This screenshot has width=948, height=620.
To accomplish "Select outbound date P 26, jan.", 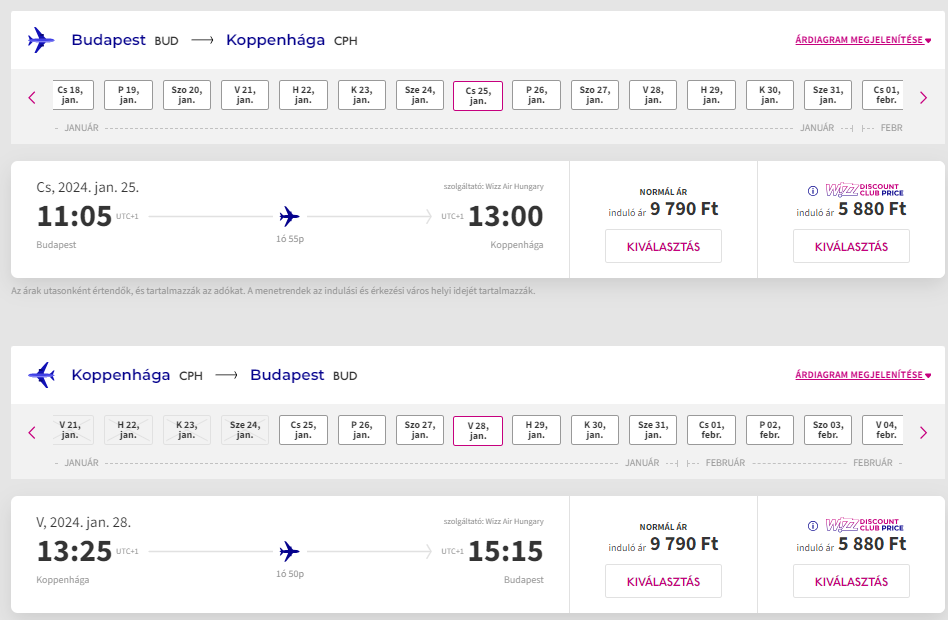I will coord(536,95).
